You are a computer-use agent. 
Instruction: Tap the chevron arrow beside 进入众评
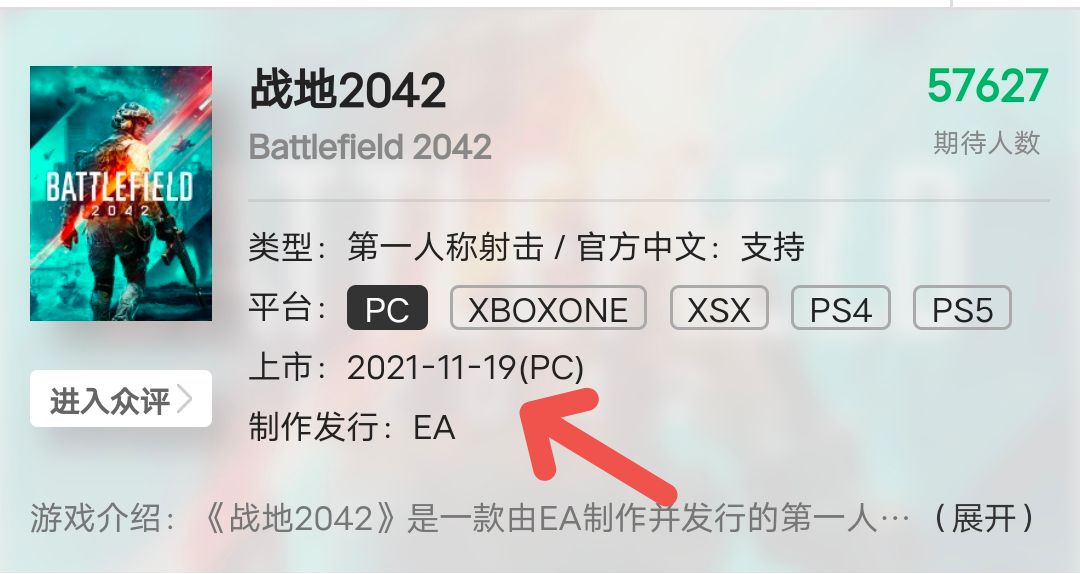[184, 399]
